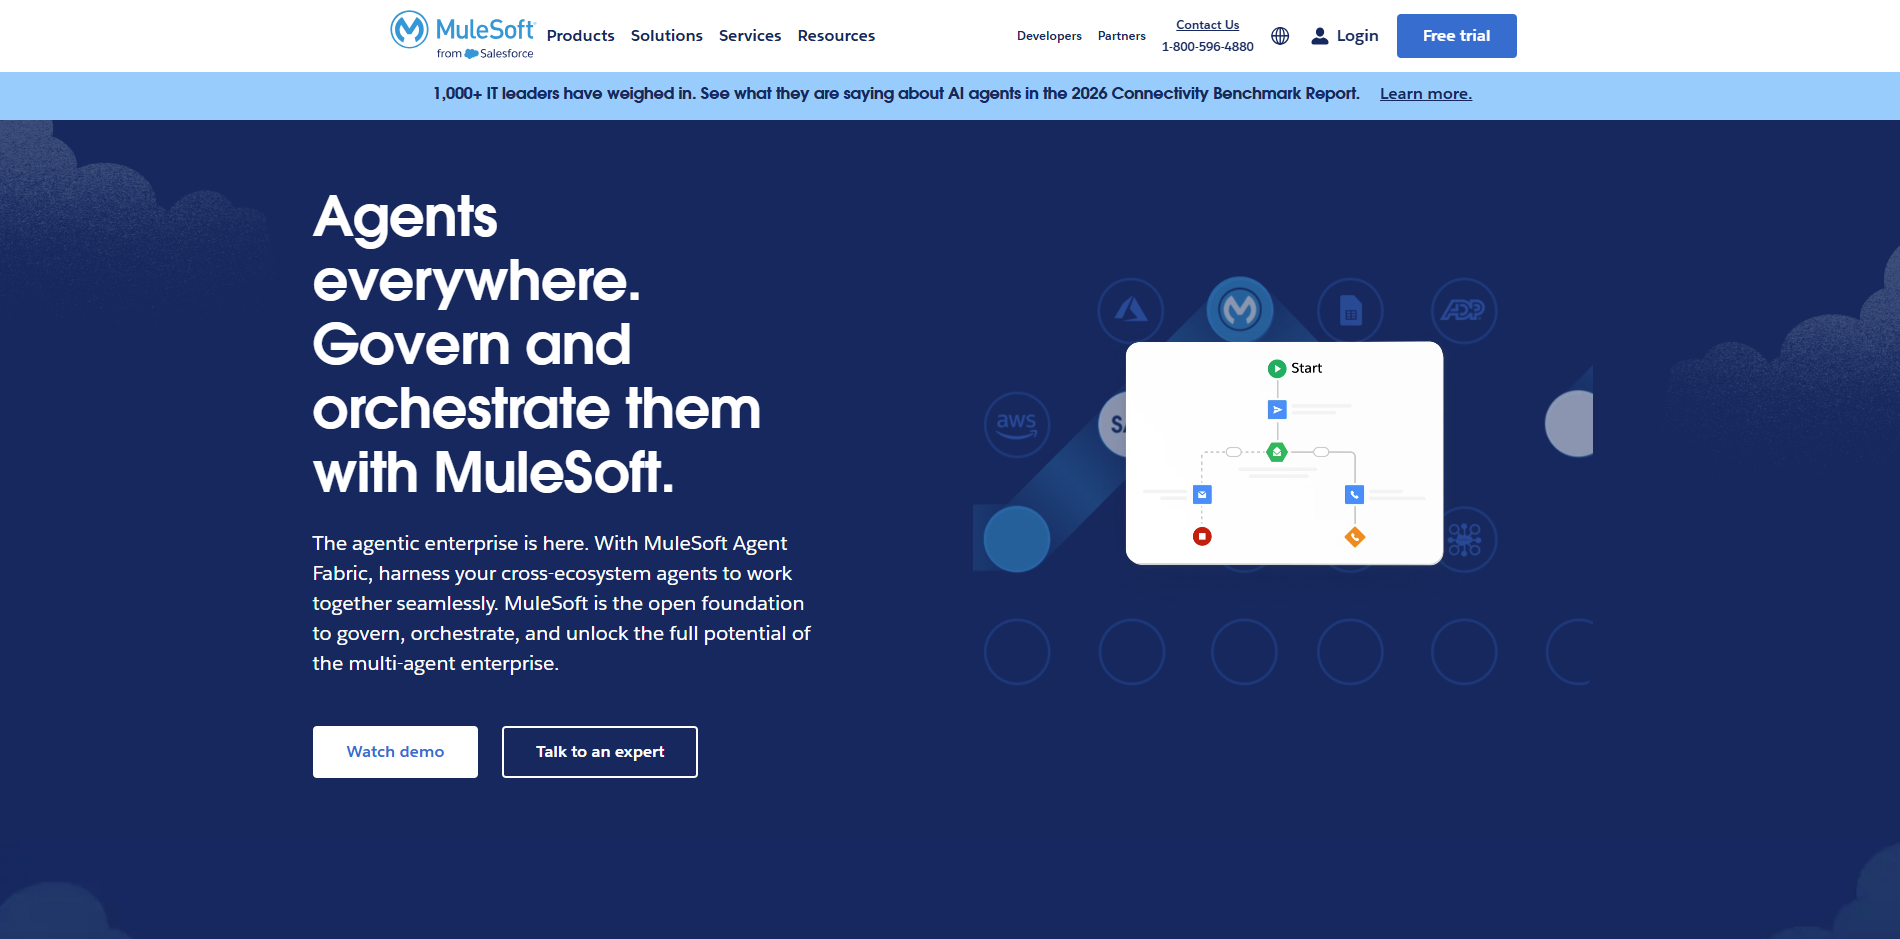
Task: Open the Learn more banner link
Action: [x=1425, y=93]
